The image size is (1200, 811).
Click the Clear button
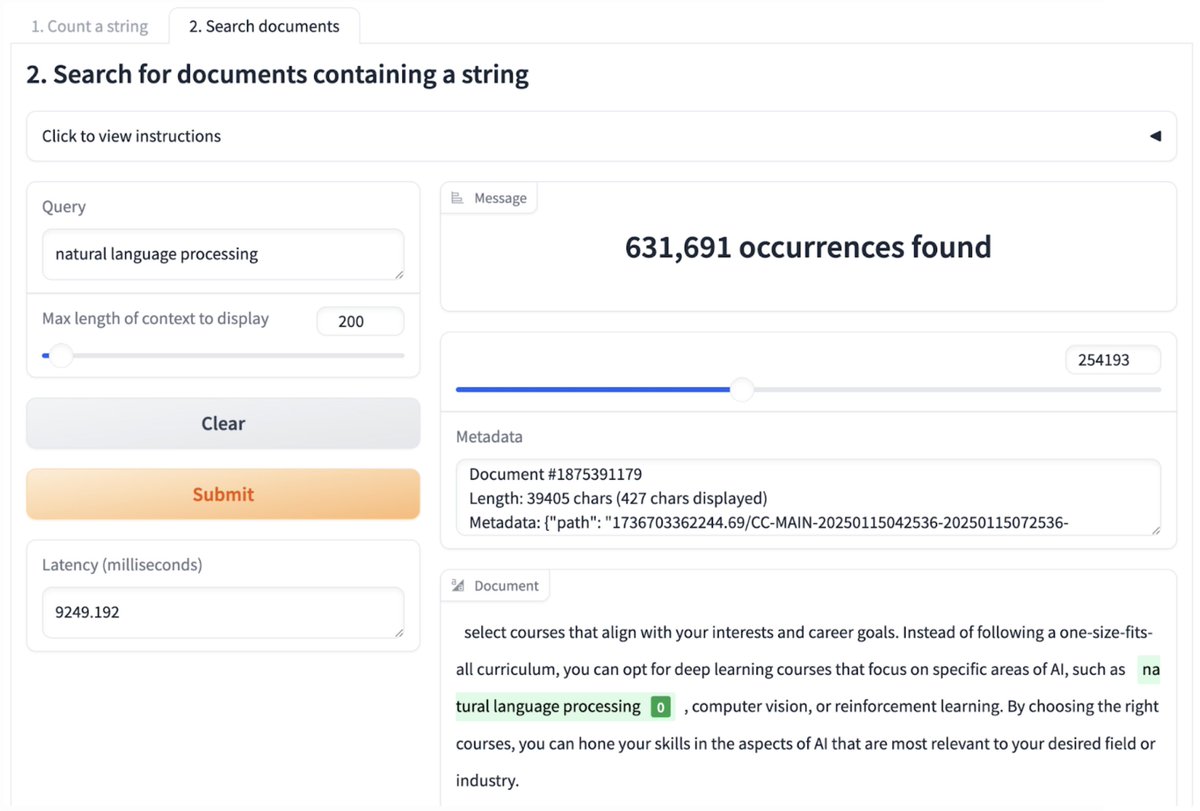[x=223, y=423]
